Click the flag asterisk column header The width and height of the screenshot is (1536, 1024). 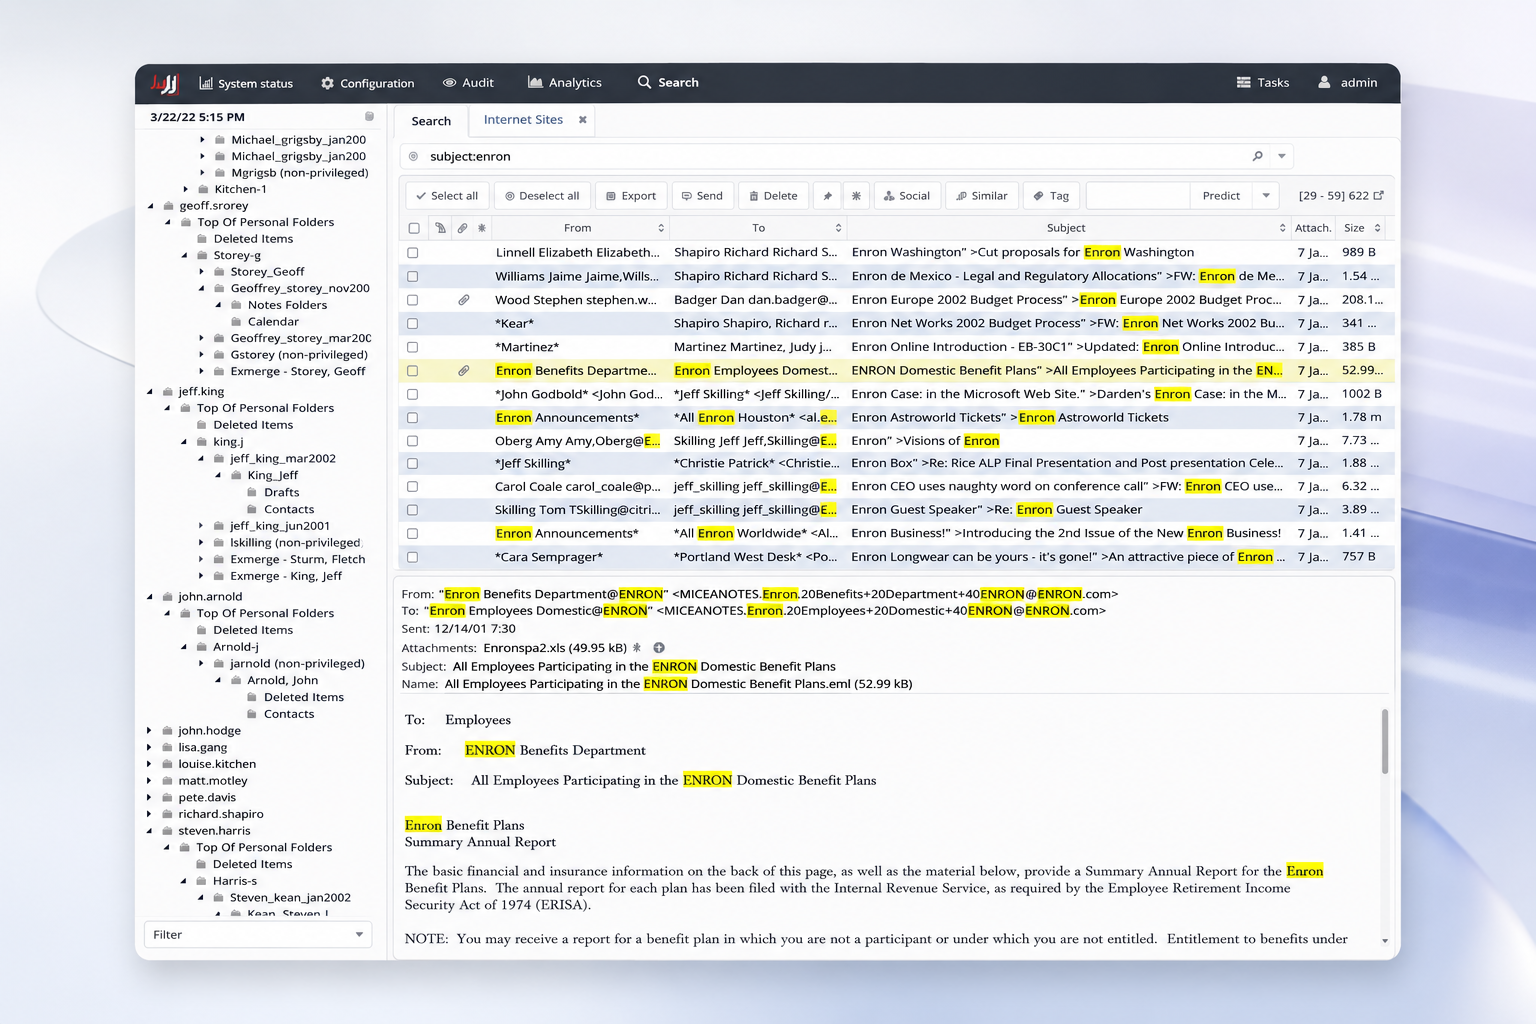point(482,228)
